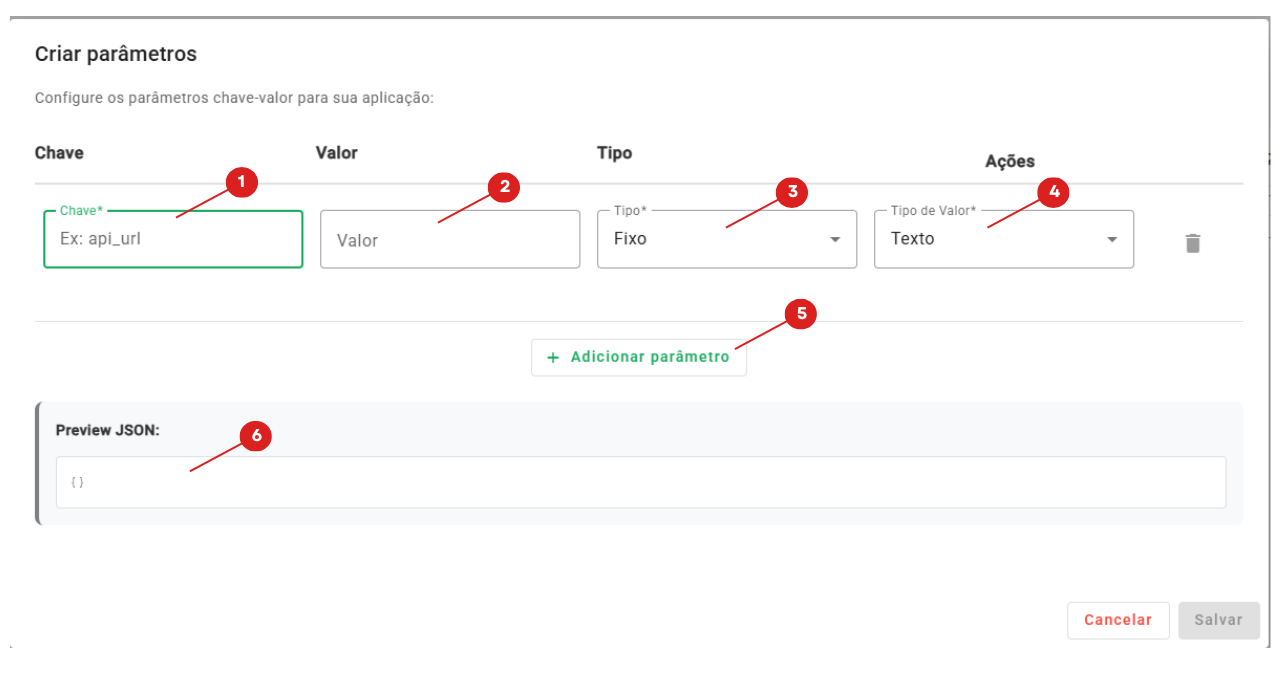Click red annotation marker number 4
Viewport: 1280px width, 681px height.
click(1053, 193)
